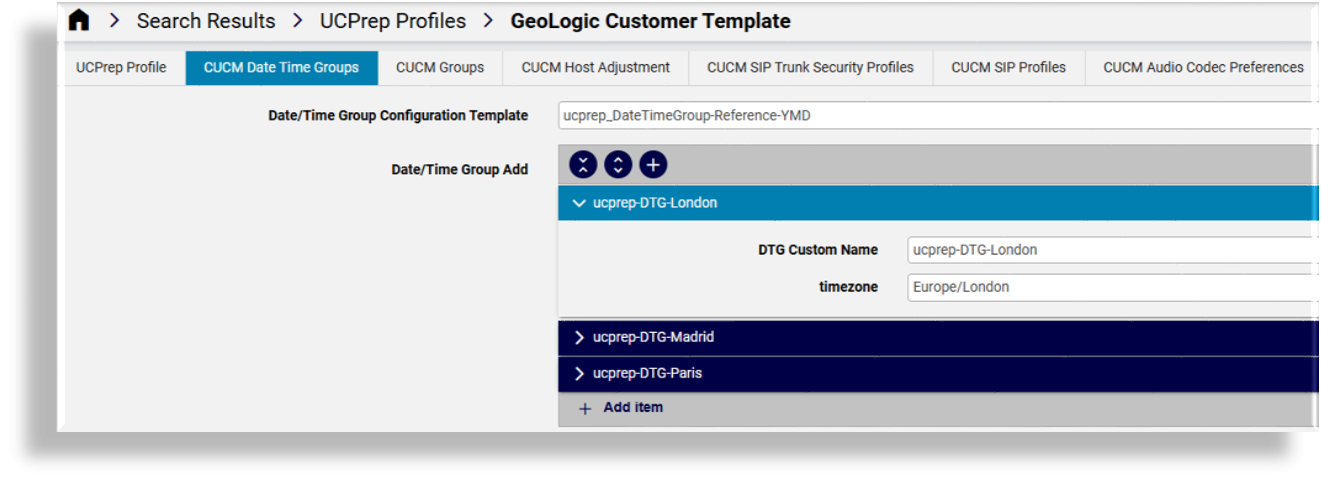Navigate to UCPrep Profiles breadcrumb
The image size is (1321, 483).
coord(393,21)
